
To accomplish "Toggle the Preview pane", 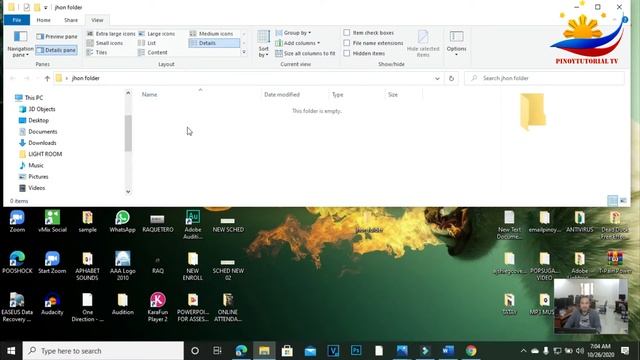I will click(x=57, y=36).
